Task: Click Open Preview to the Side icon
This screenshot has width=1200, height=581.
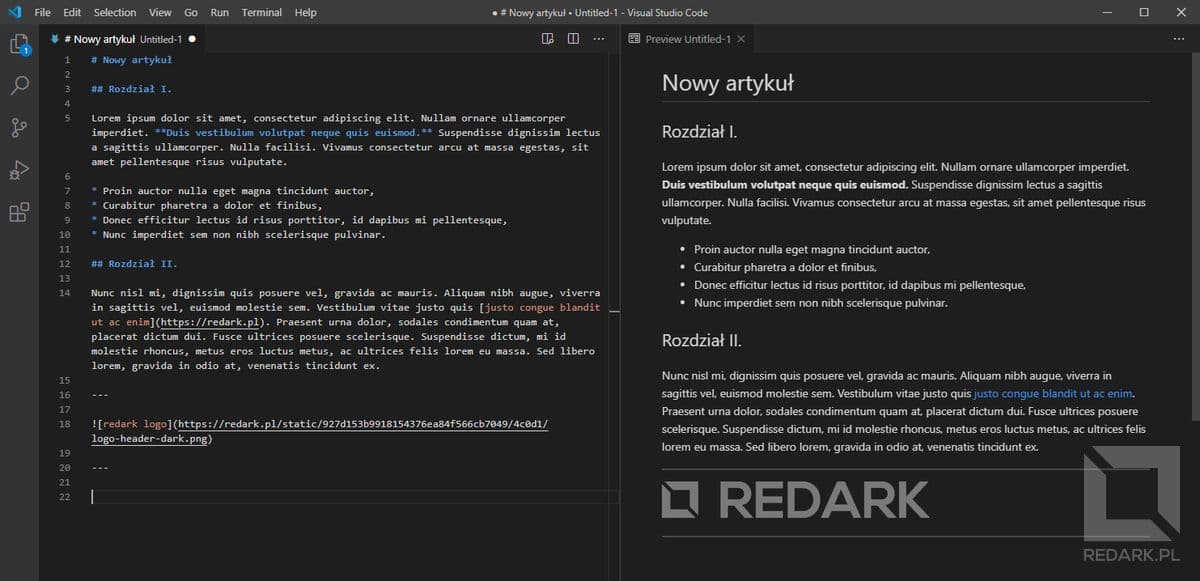Action: coord(548,39)
